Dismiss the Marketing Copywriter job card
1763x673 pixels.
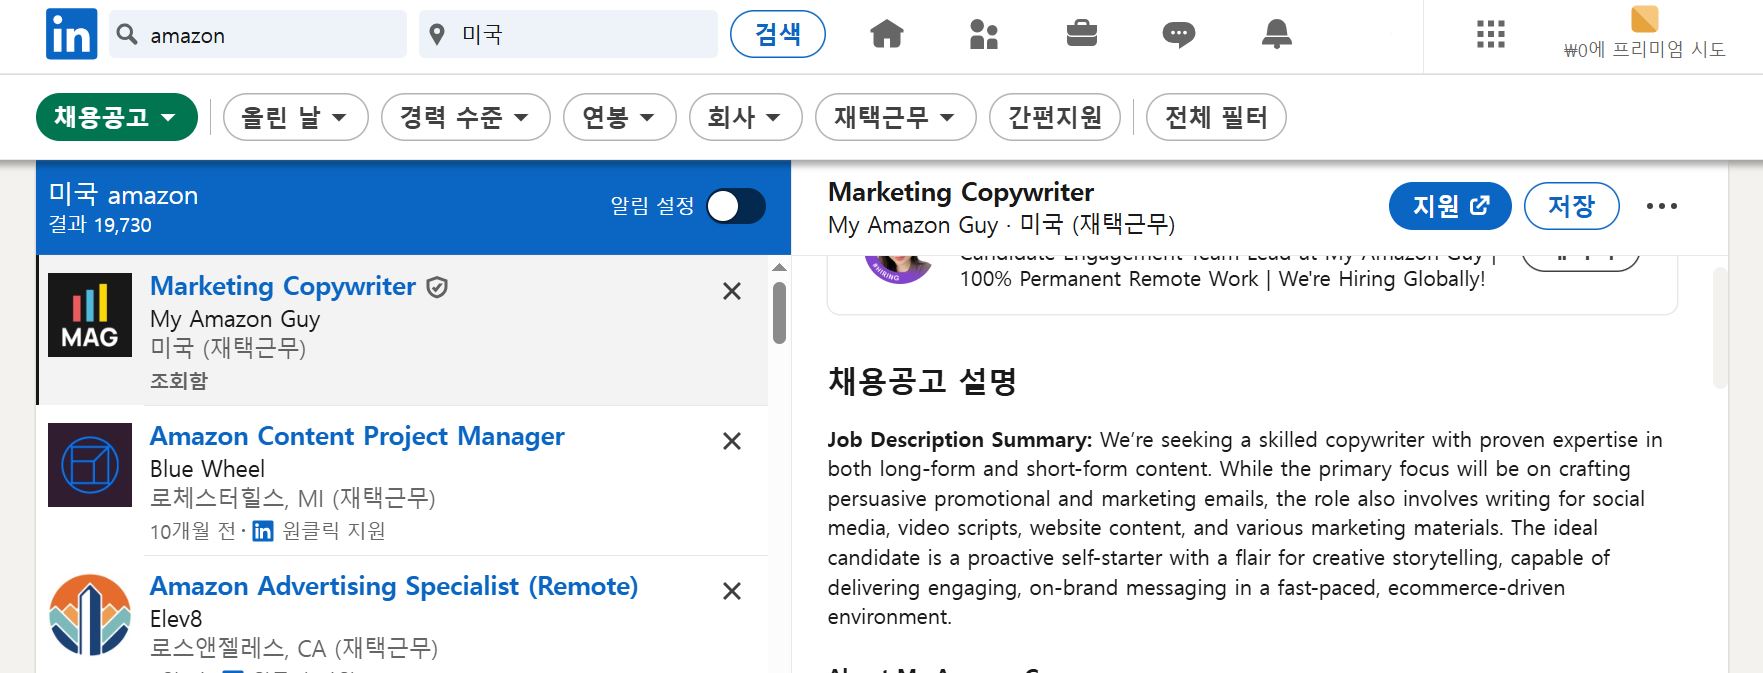[732, 291]
